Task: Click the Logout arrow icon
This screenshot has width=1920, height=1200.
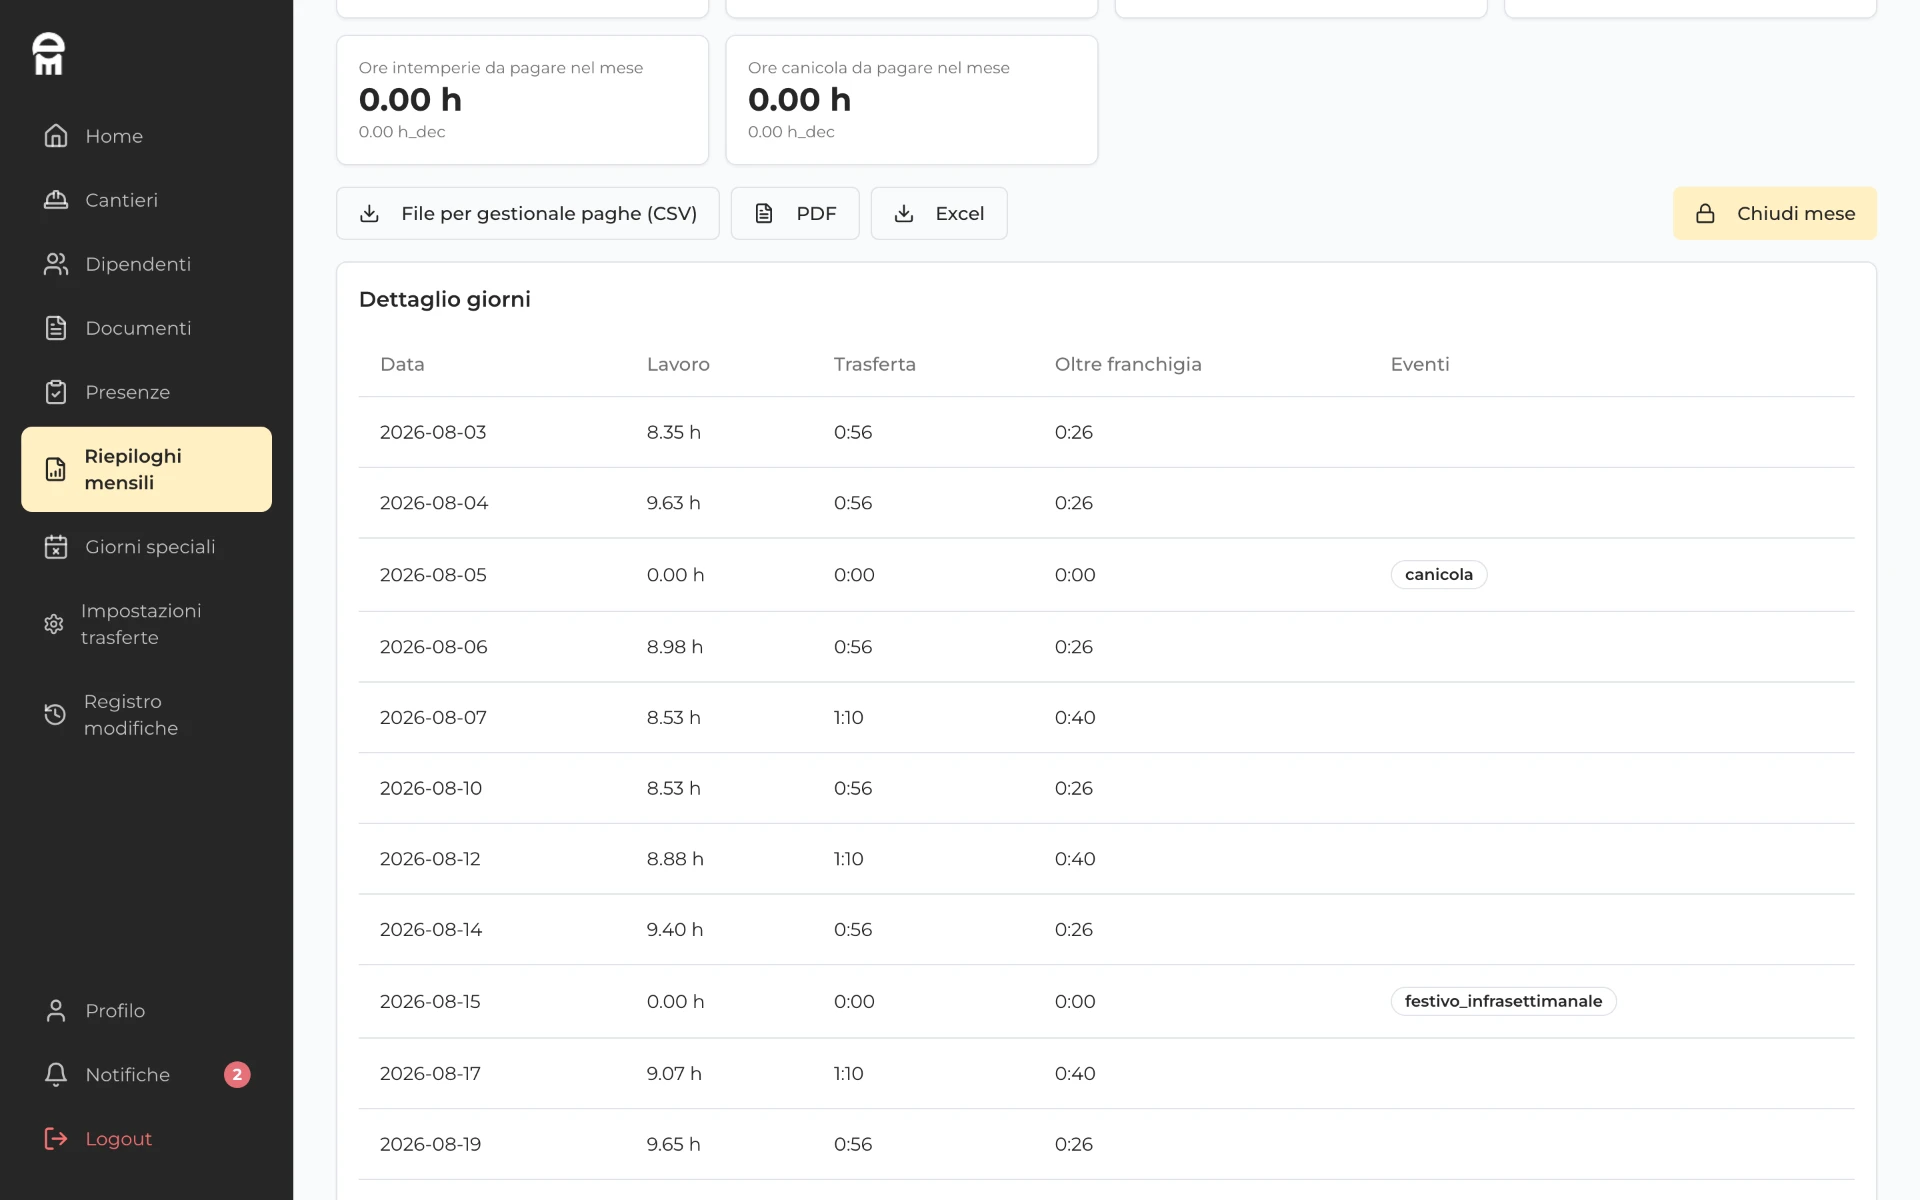Action: coord(56,1139)
